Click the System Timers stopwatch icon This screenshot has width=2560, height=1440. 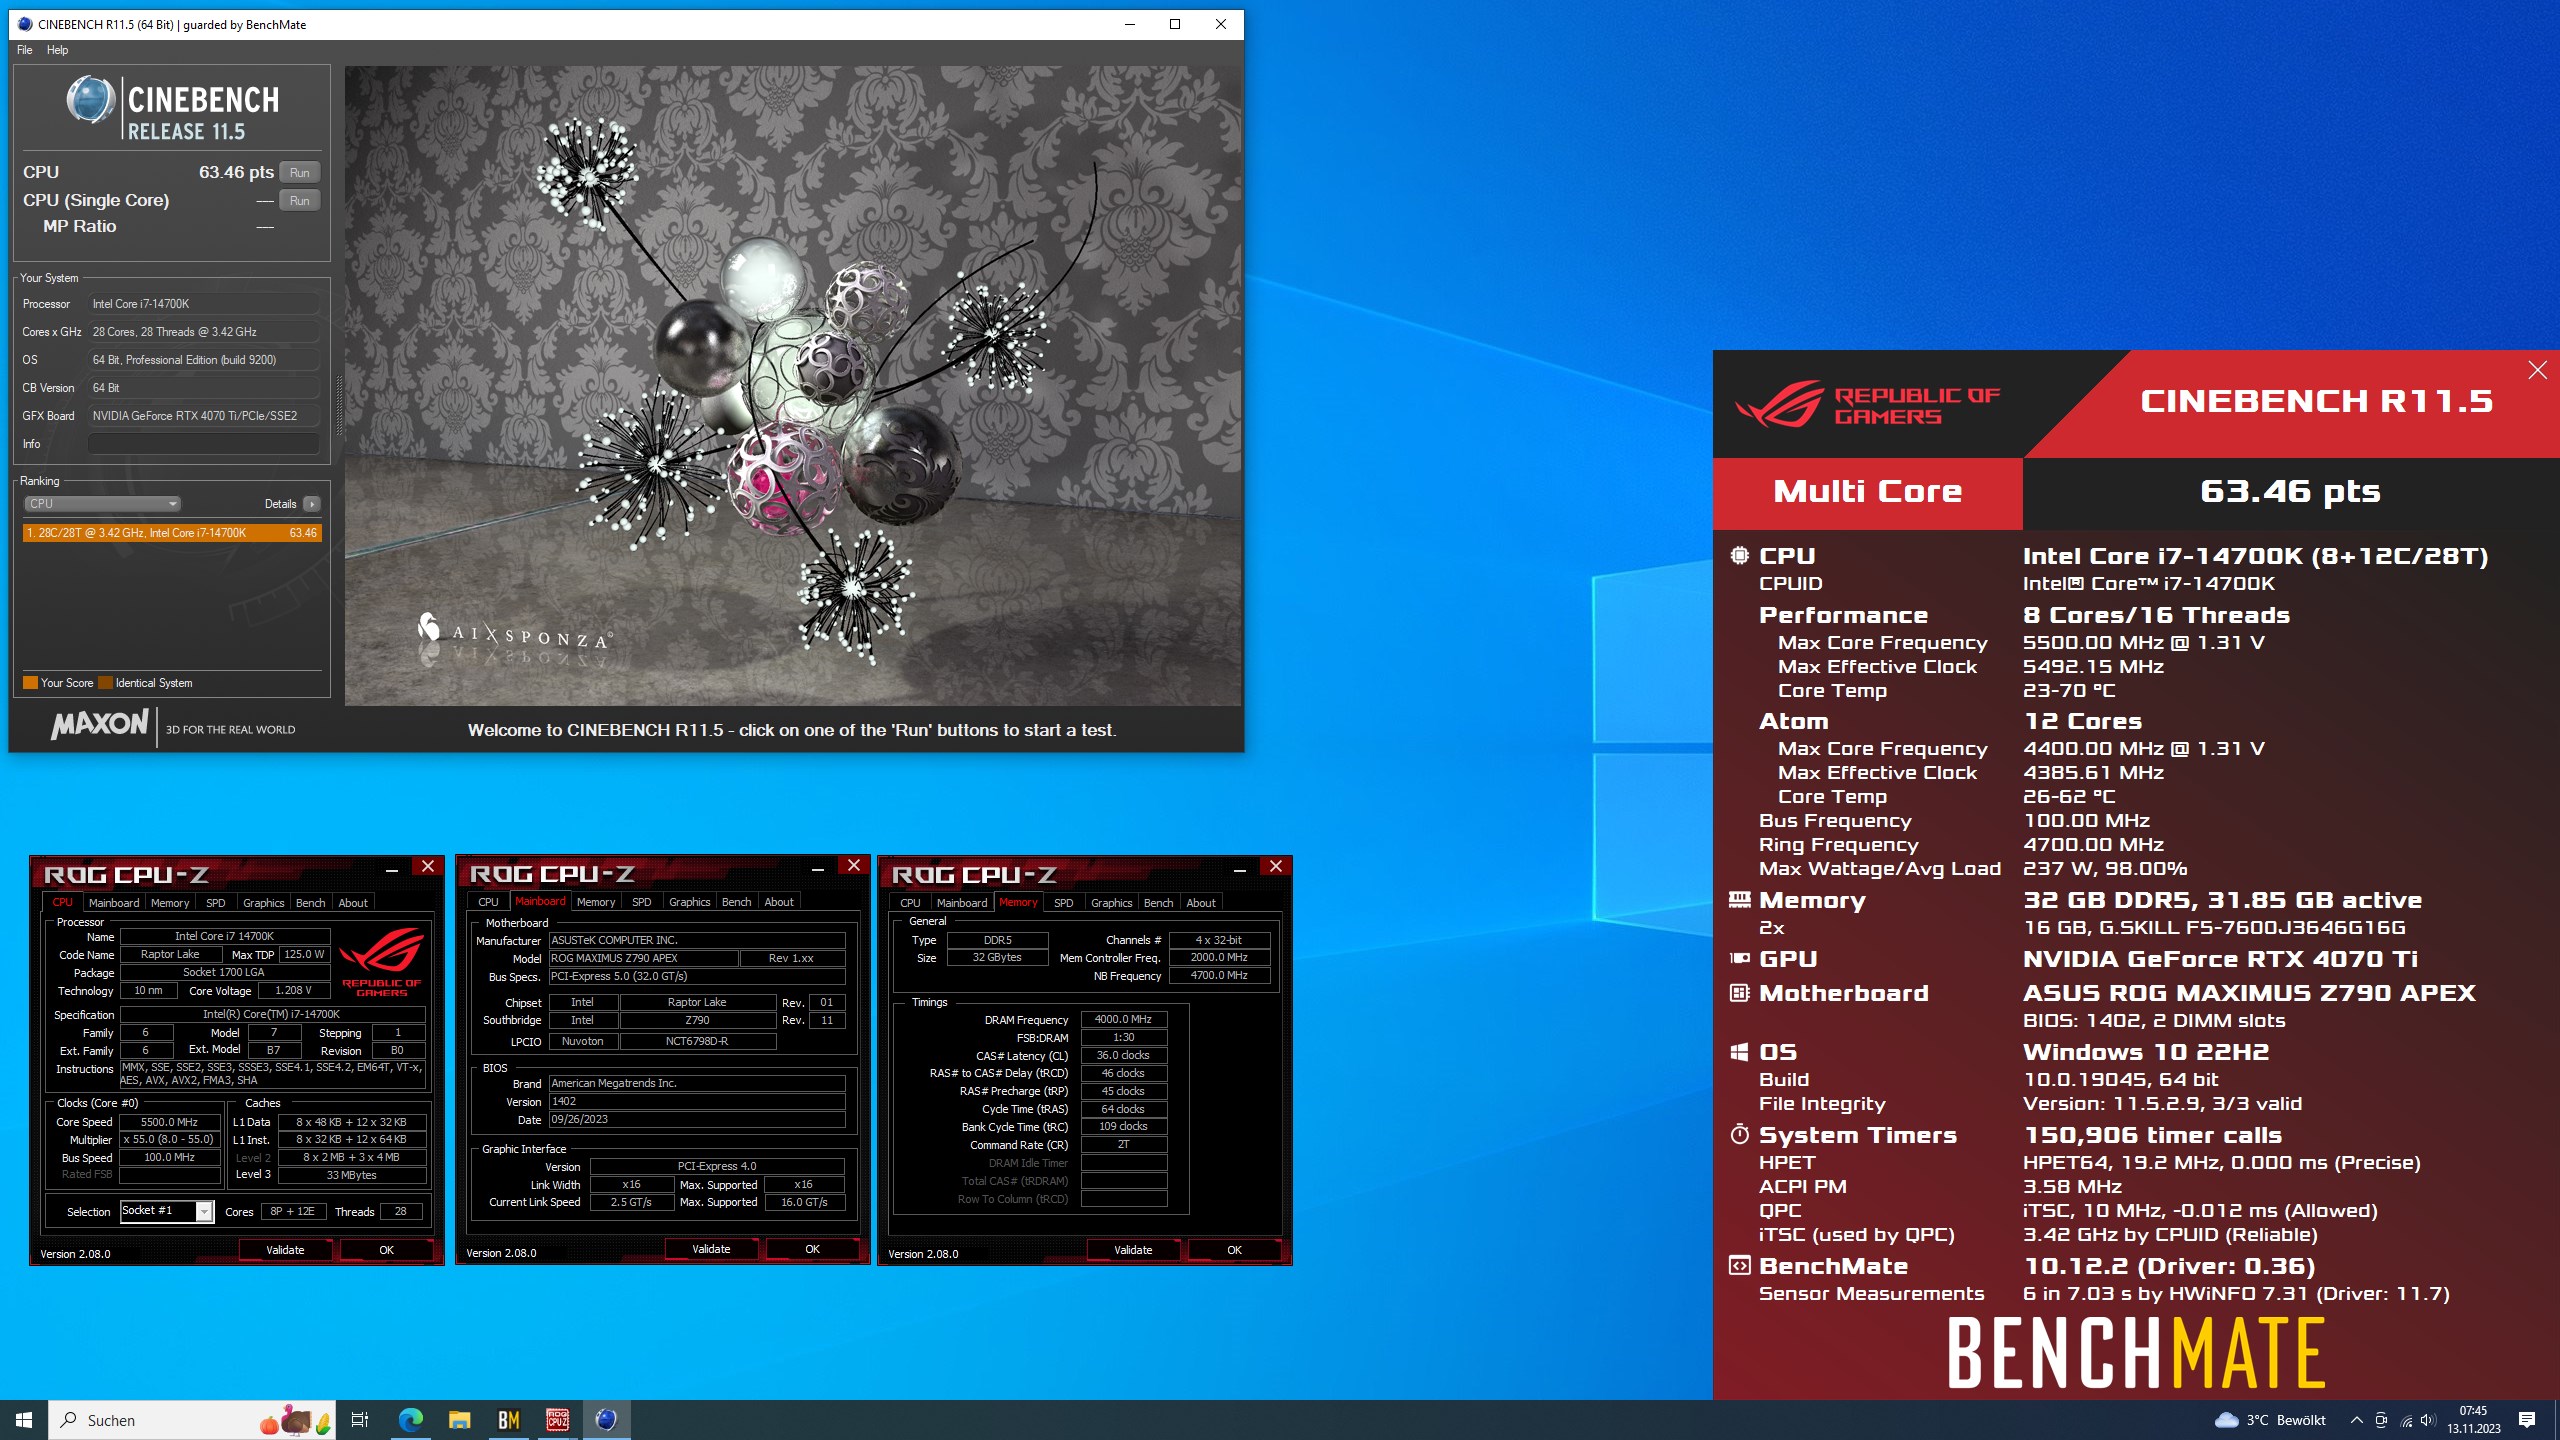coord(1740,1134)
